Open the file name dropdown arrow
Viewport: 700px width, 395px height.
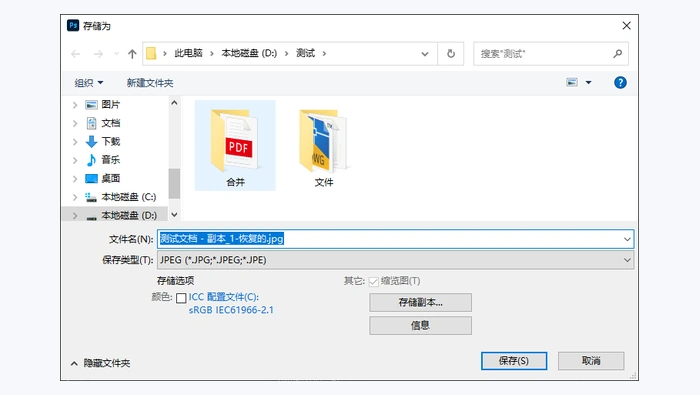[x=627, y=239]
